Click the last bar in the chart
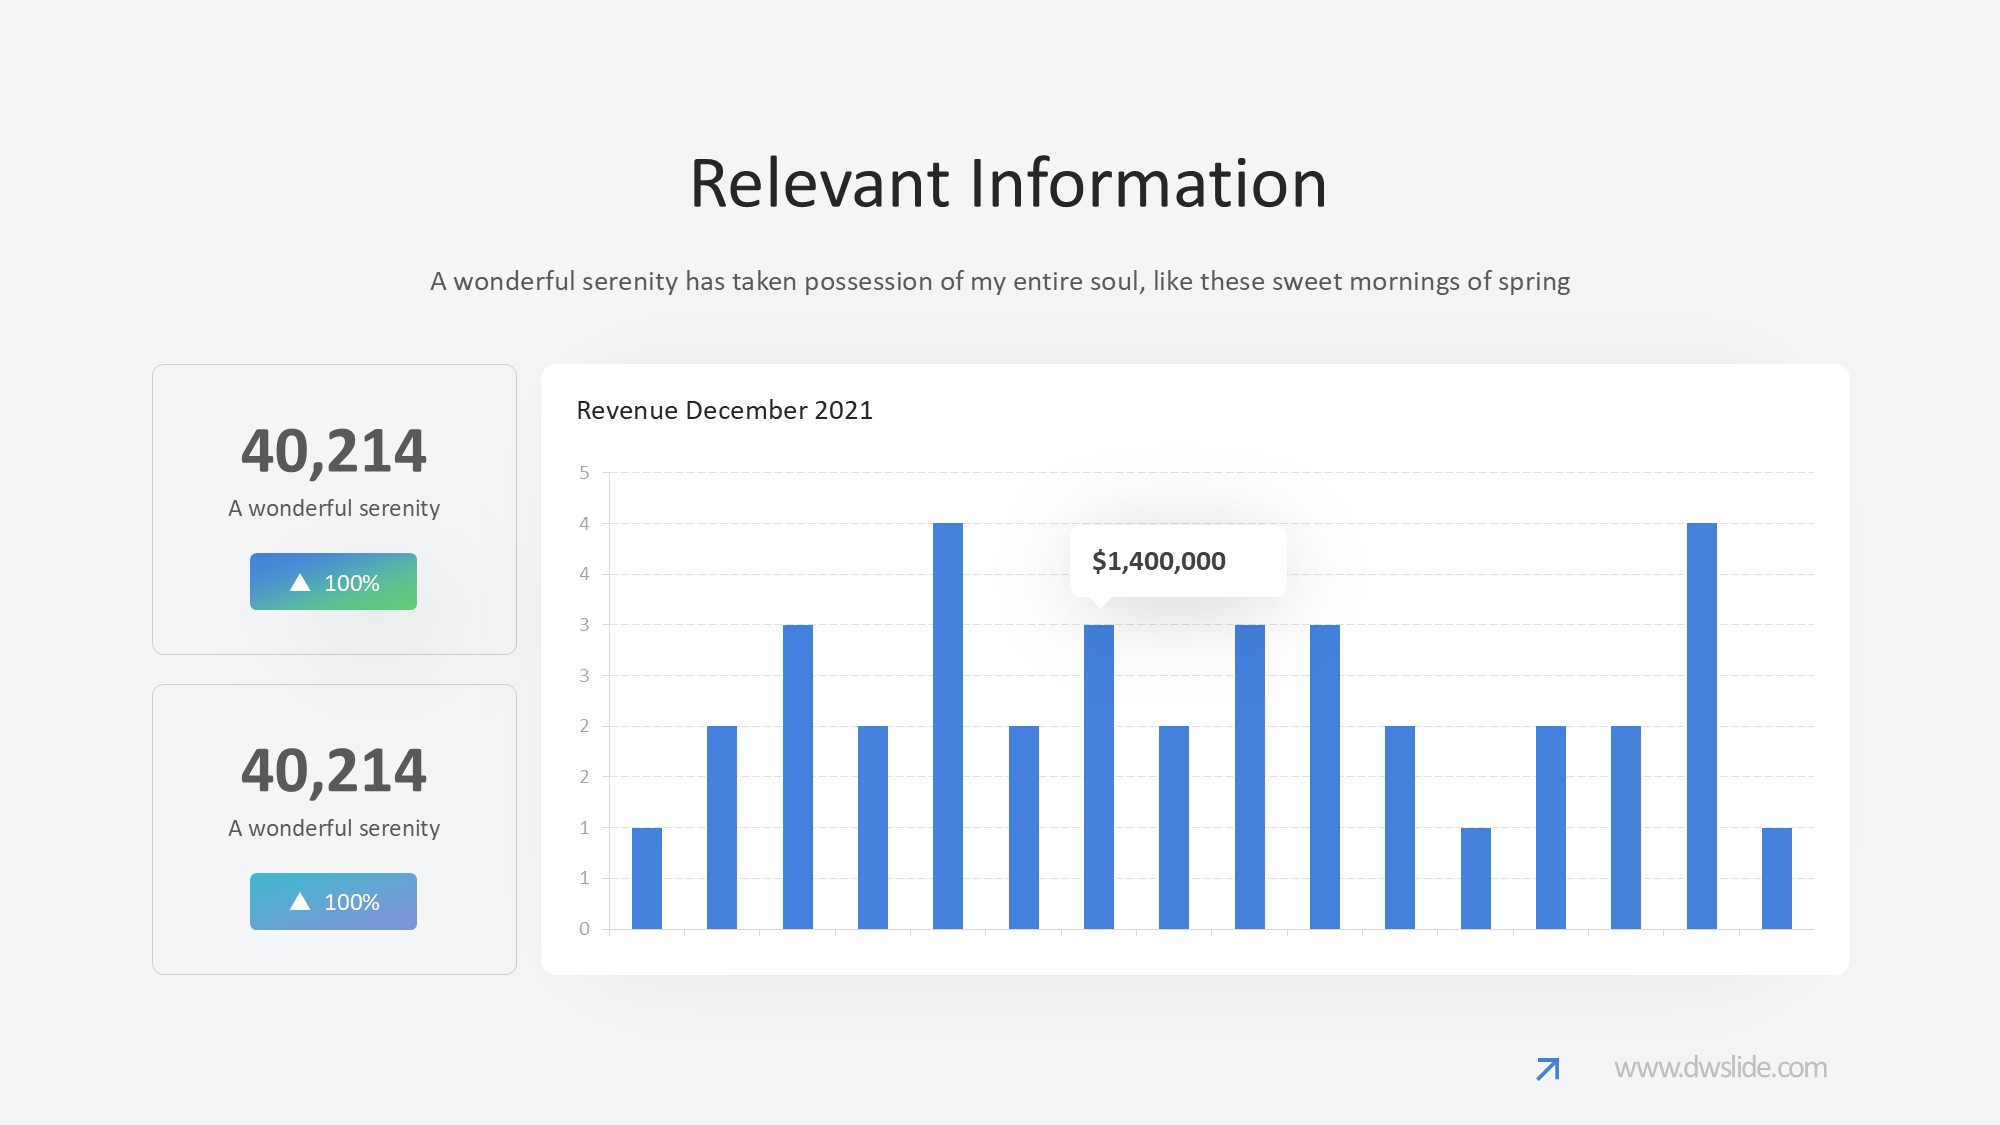 coord(1776,878)
